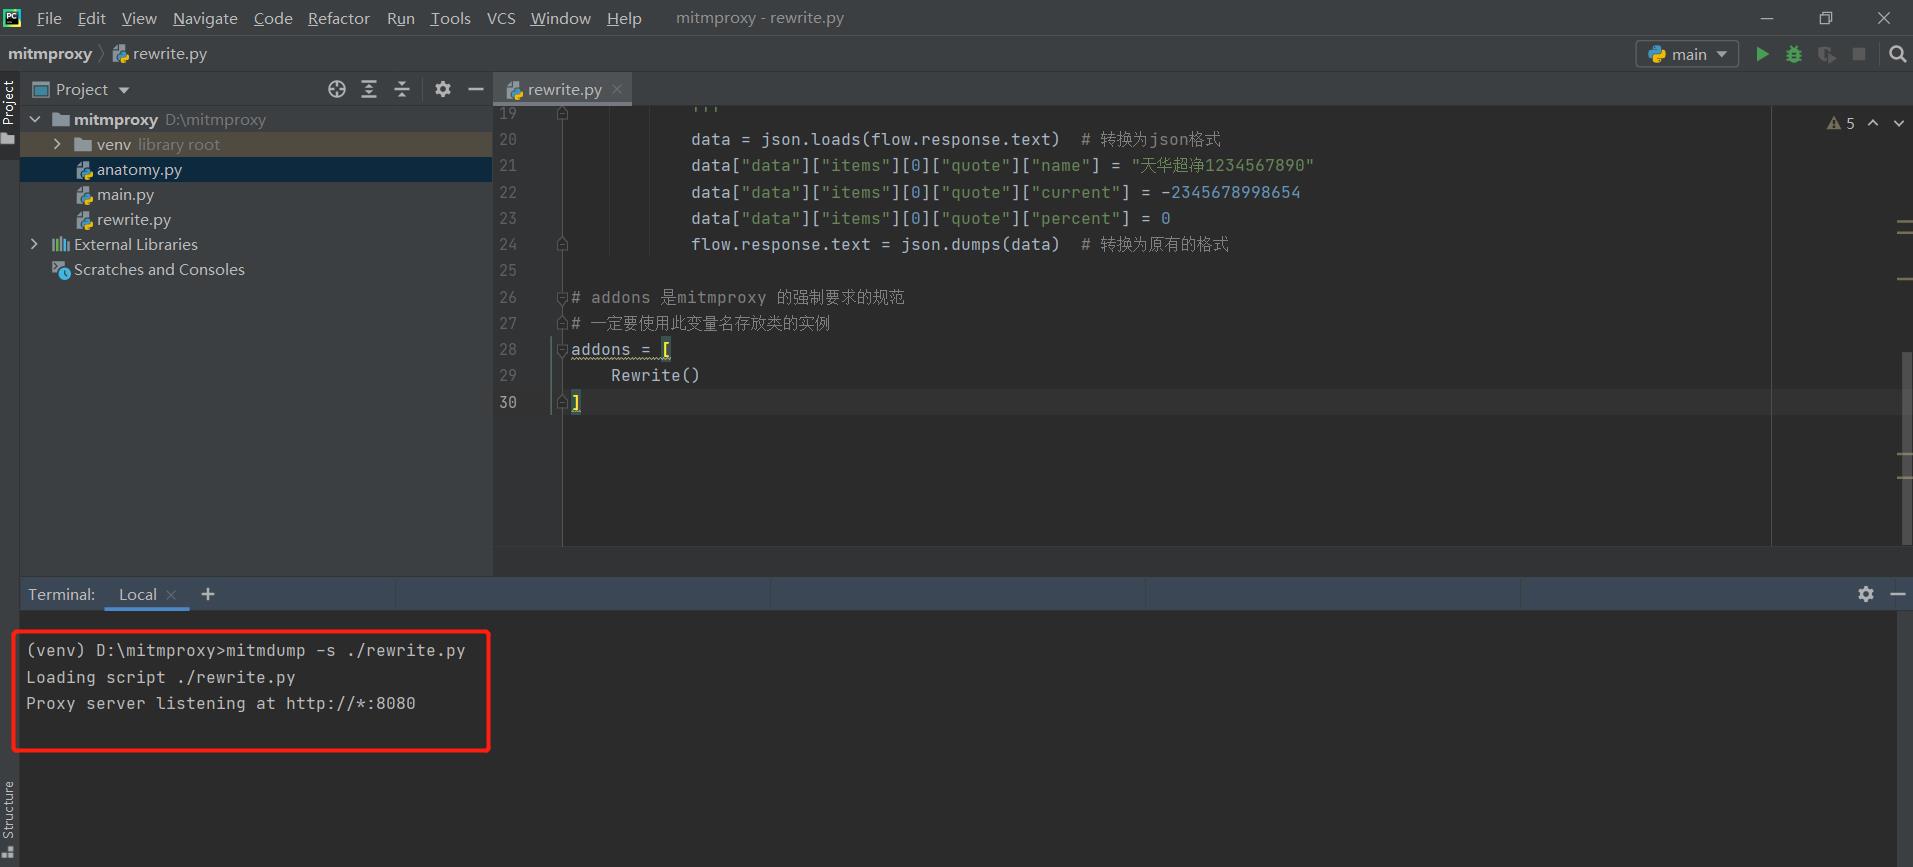Click terminal line 'Loading script ./rewrite.py'

[x=161, y=677]
